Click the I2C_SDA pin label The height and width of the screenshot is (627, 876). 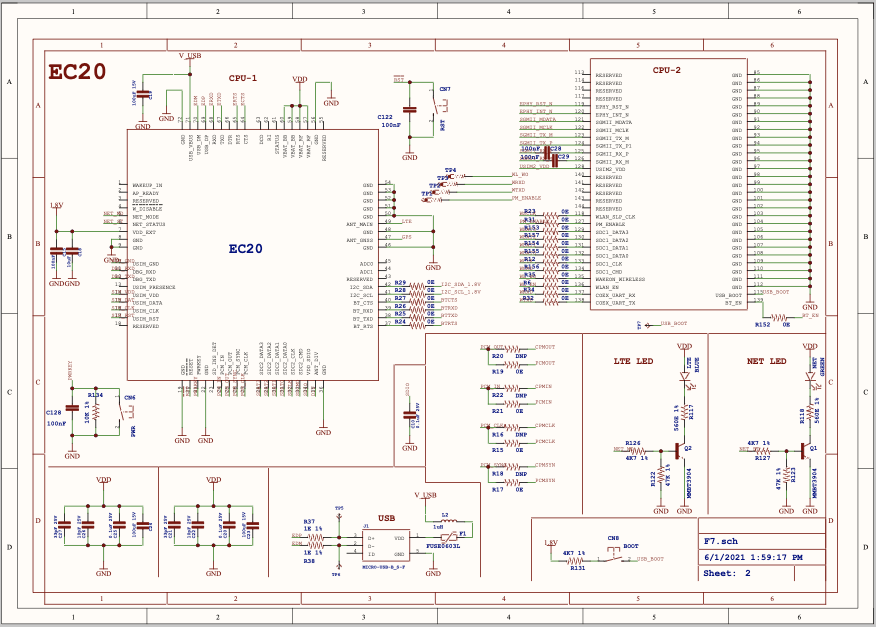coord(361,287)
